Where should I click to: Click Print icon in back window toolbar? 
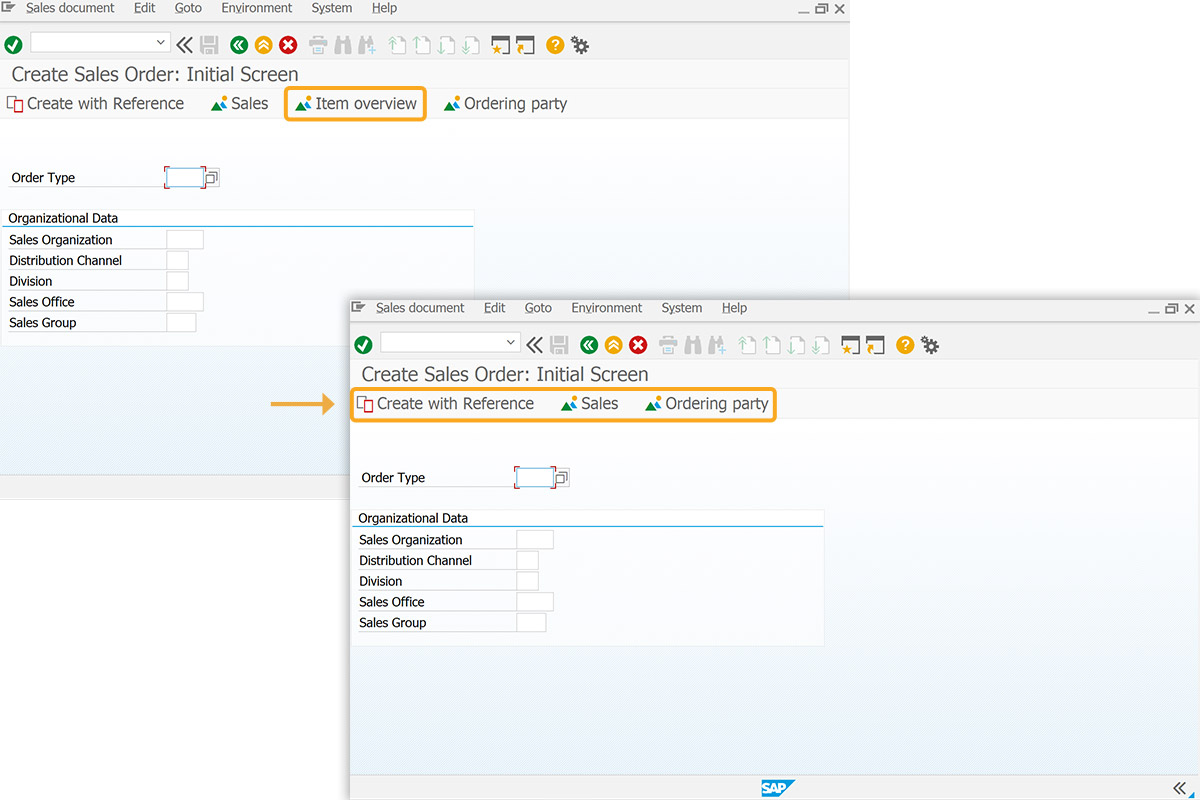coord(318,45)
